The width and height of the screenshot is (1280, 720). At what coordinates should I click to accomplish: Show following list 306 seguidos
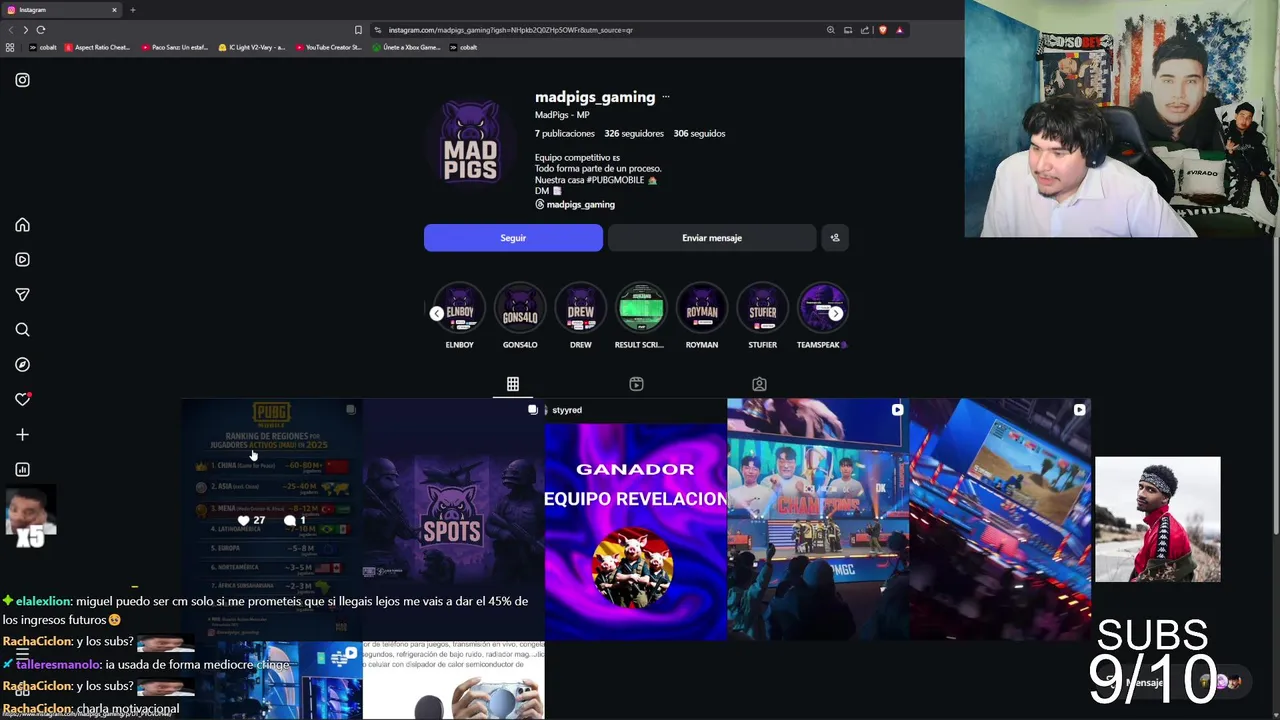[699, 133]
